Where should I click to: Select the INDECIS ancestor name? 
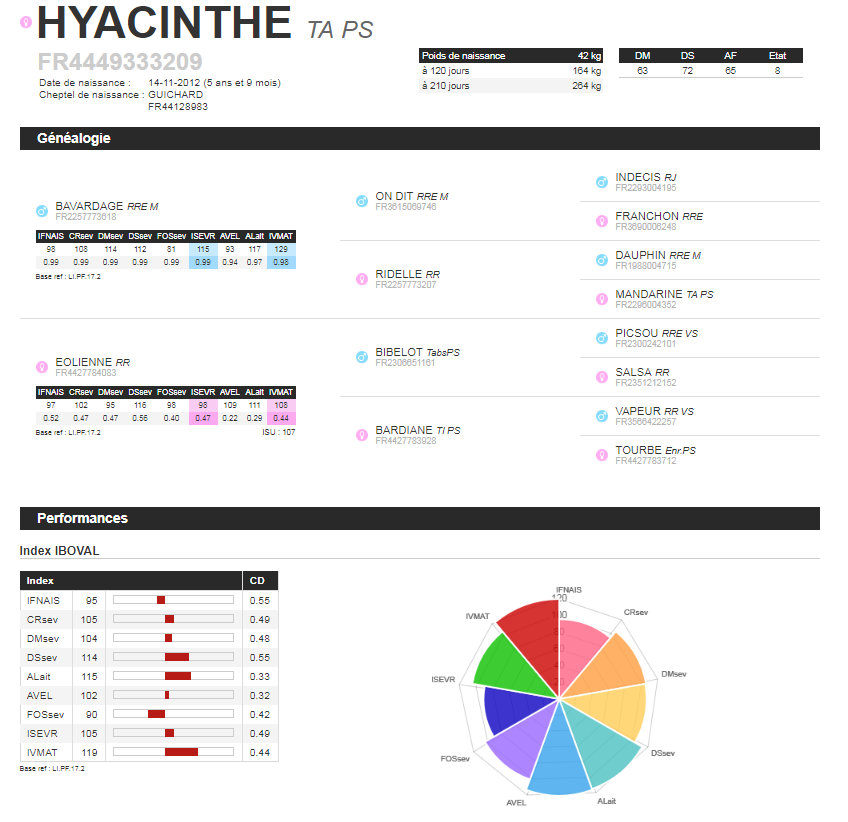(638, 177)
